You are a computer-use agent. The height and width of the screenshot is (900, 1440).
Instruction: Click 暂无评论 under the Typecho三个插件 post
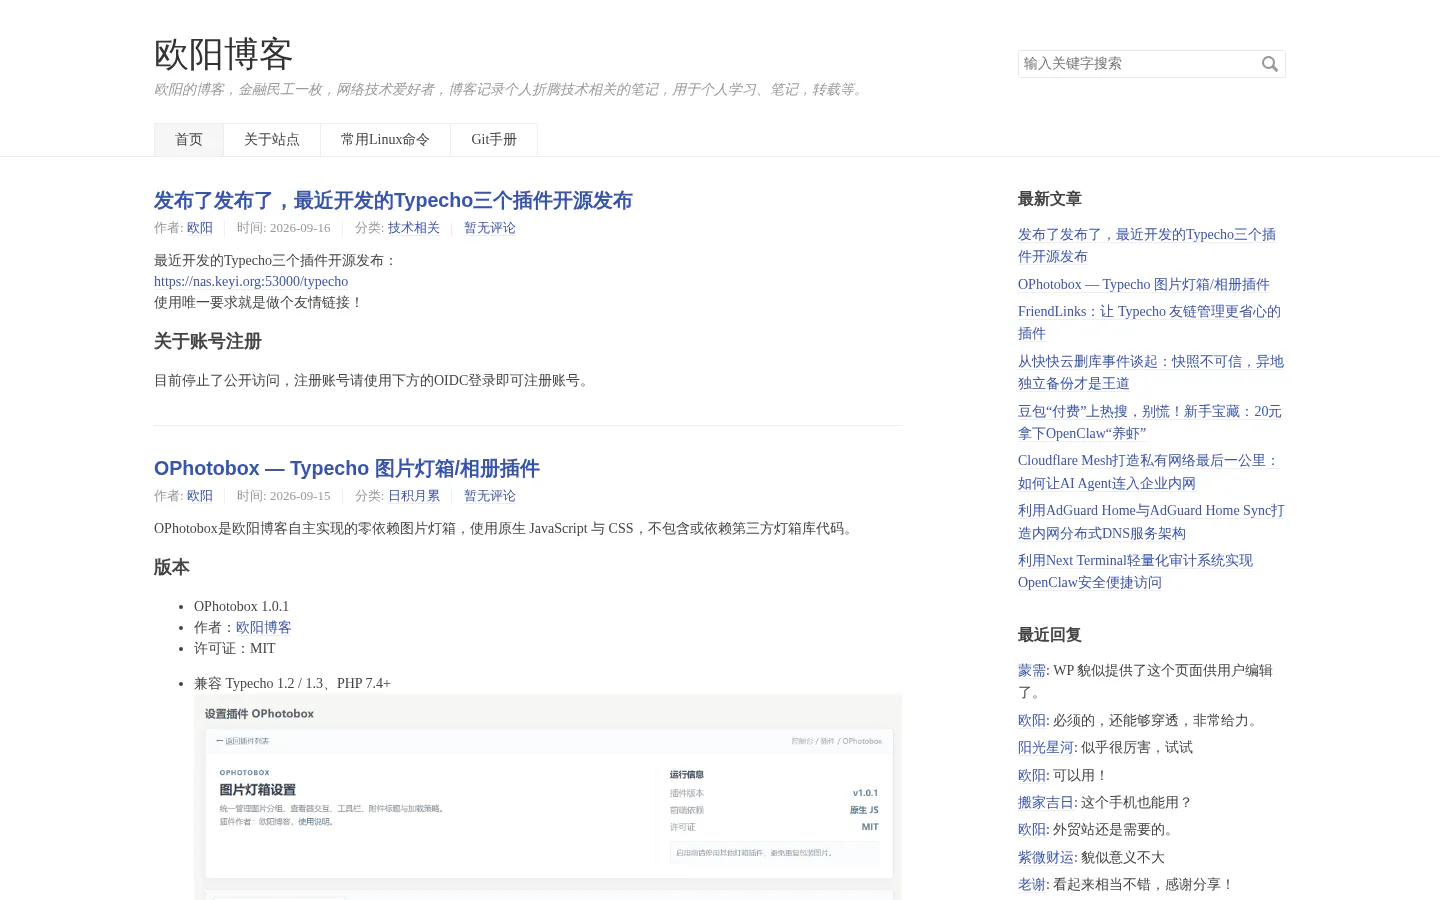point(490,228)
